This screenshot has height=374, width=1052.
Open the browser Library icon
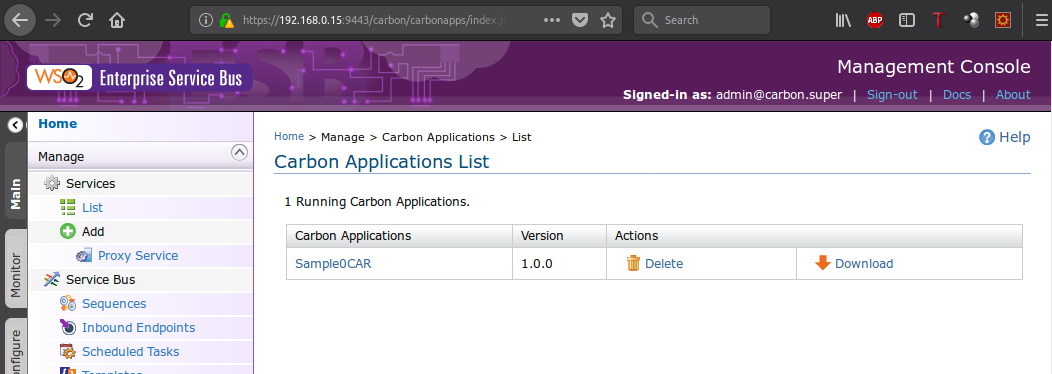coord(843,20)
